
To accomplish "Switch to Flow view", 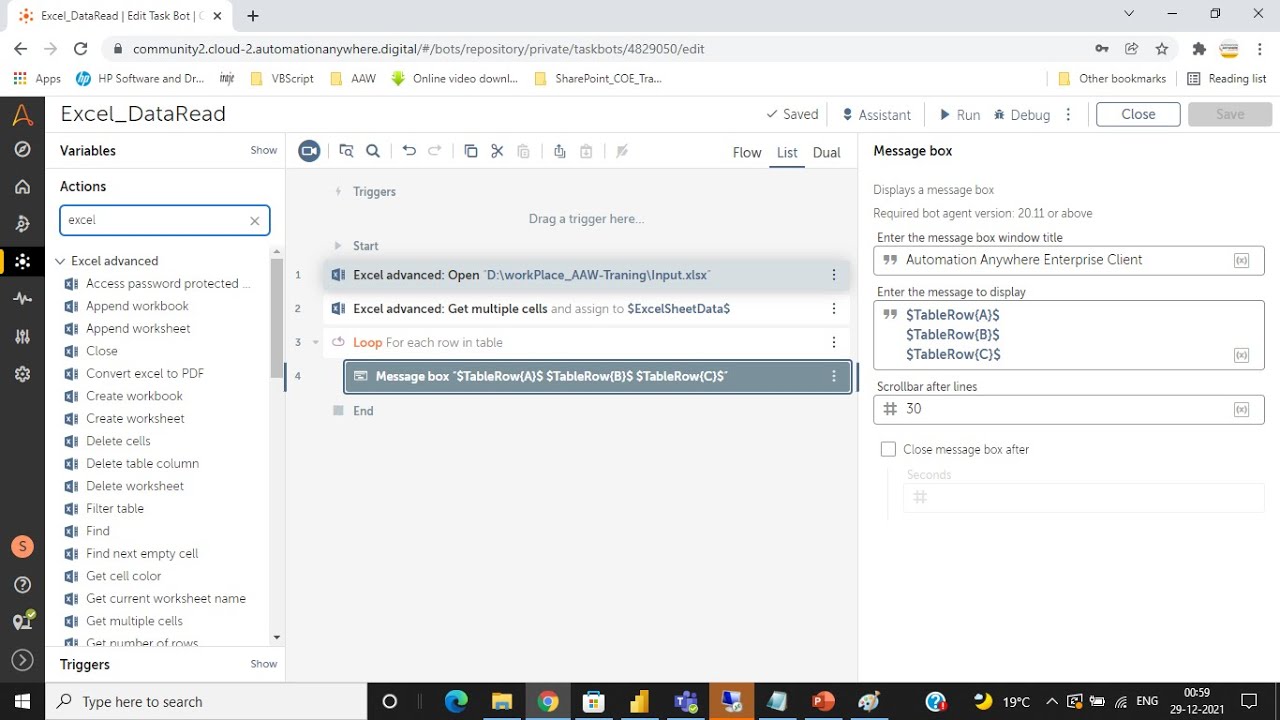I will coord(747,152).
